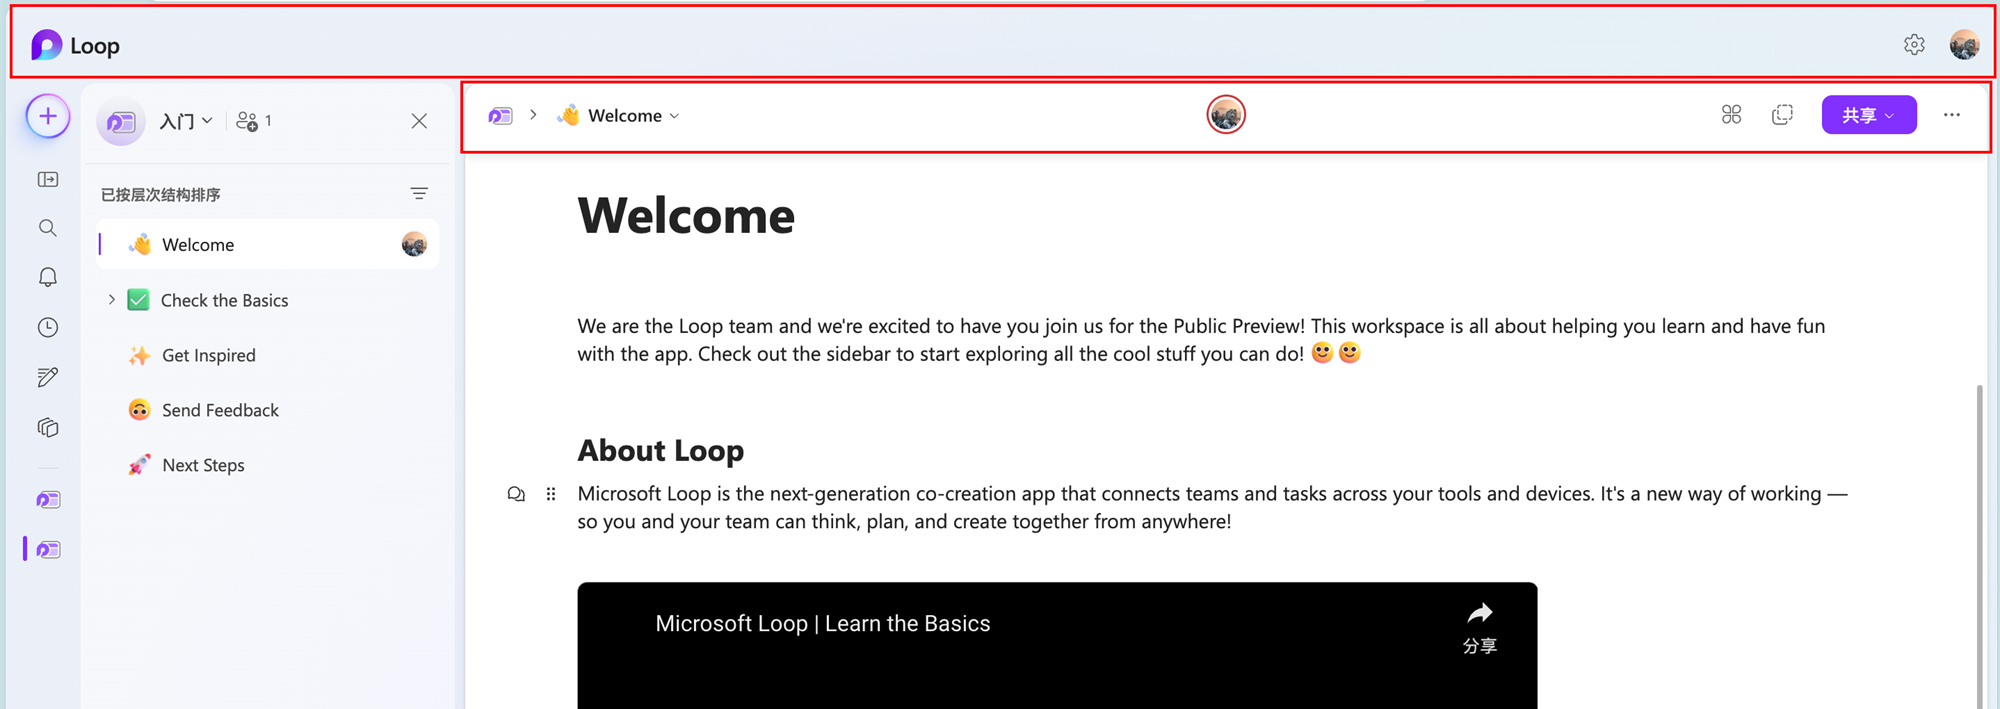The width and height of the screenshot is (2000, 709).
Task: Open notifications bell icon
Action: pos(48,277)
